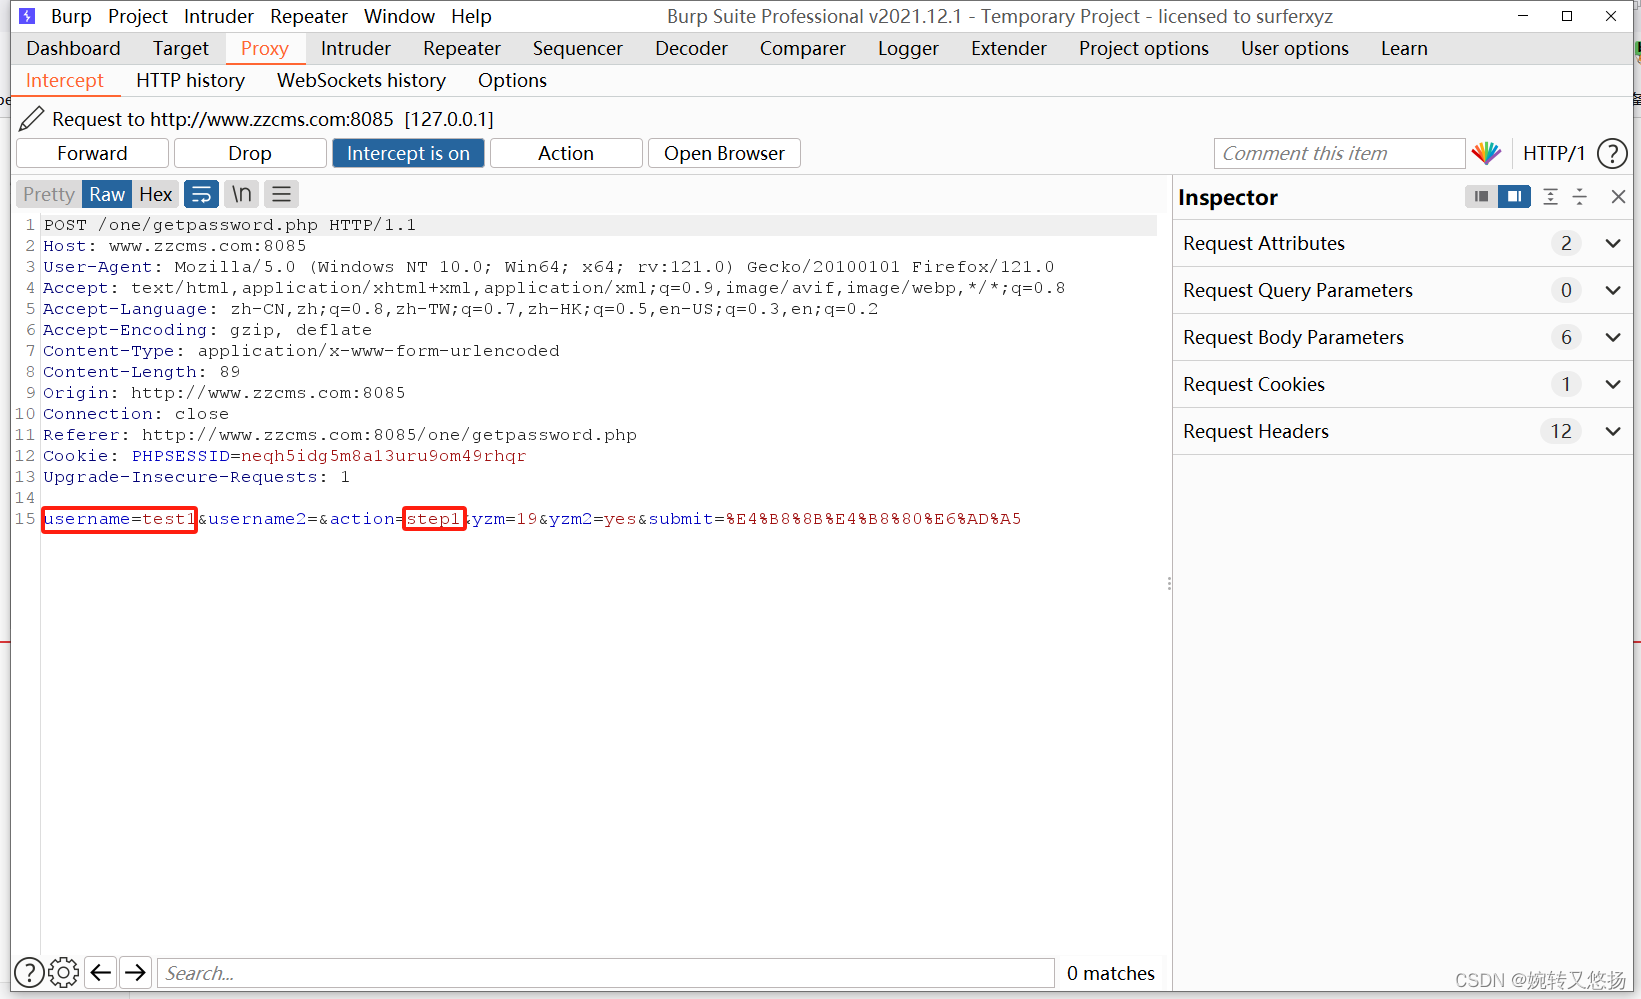1641x999 pixels.
Task: Open the Intruder menu in menu bar
Action: pos(219,16)
